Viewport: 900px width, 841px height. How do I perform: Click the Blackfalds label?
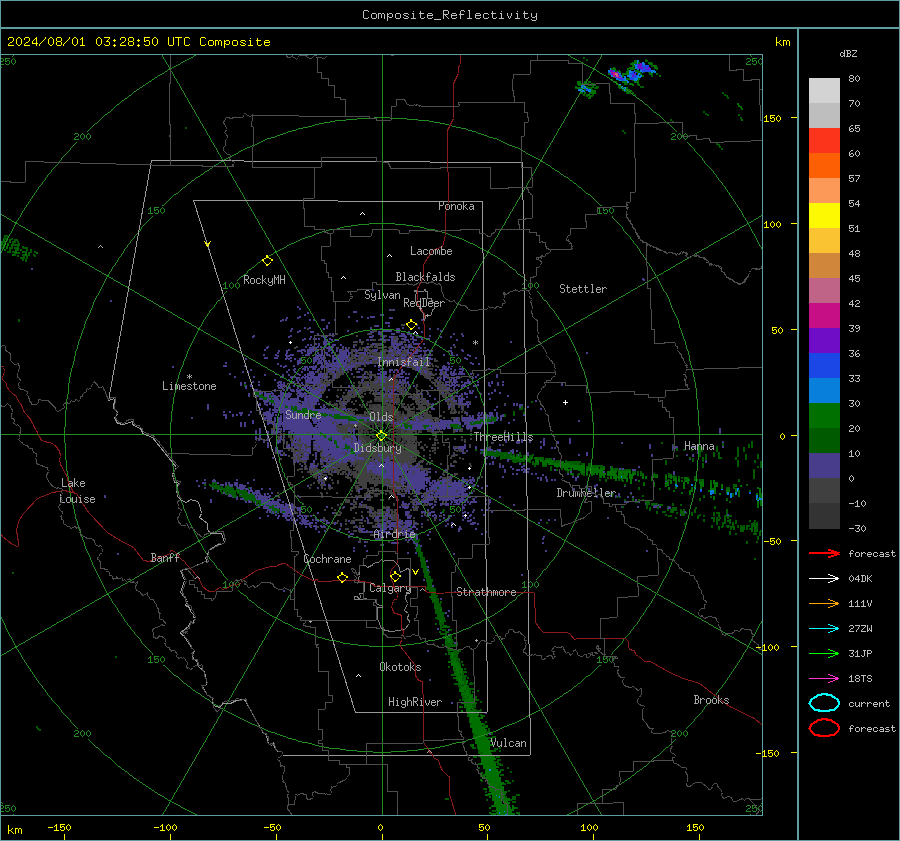[x=425, y=277]
